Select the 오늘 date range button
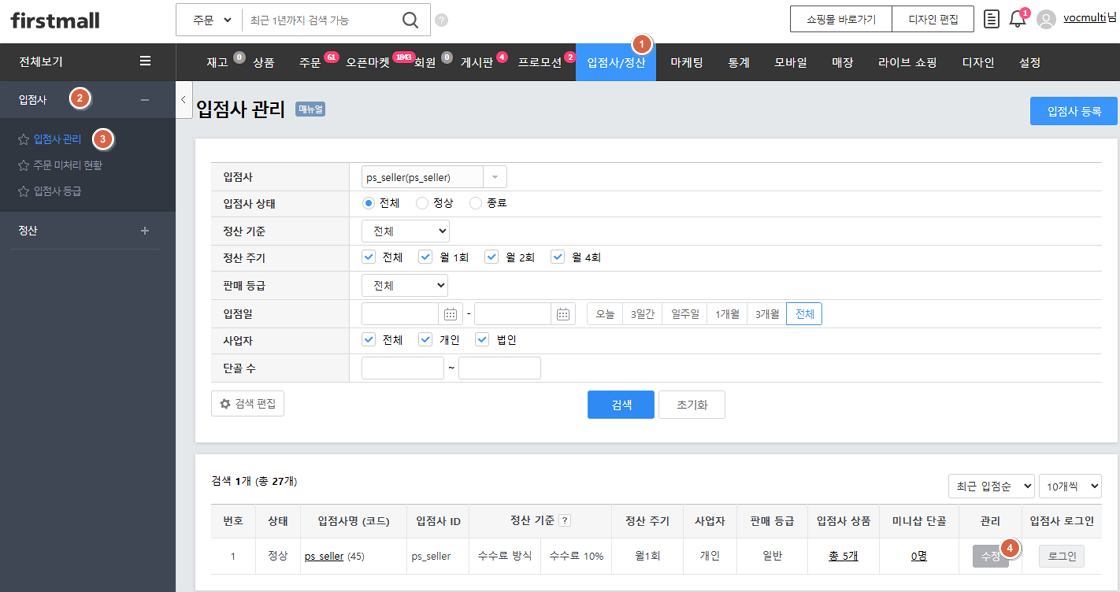Screen dimensions: 1120x592 (x=605, y=313)
